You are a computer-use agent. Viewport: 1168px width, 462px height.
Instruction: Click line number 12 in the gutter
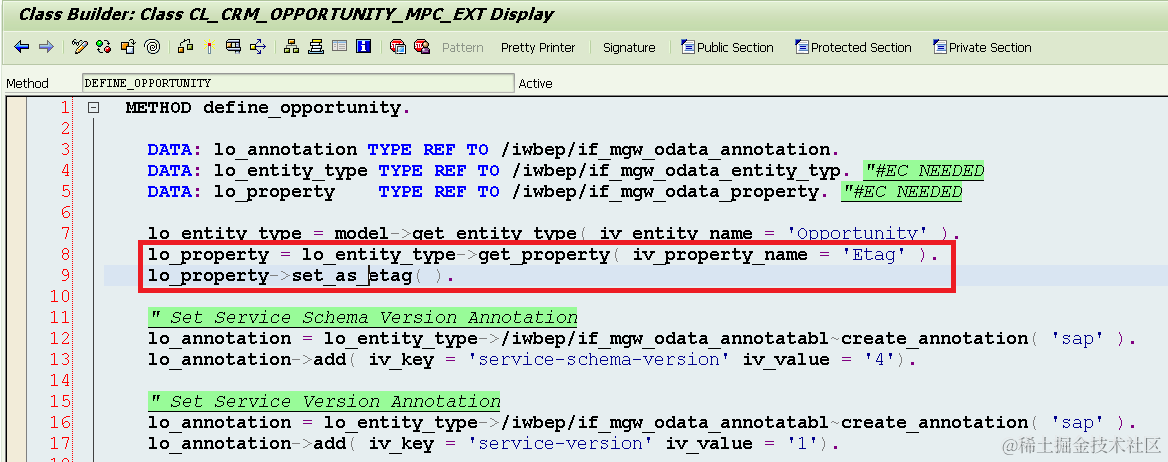(x=60, y=338)
